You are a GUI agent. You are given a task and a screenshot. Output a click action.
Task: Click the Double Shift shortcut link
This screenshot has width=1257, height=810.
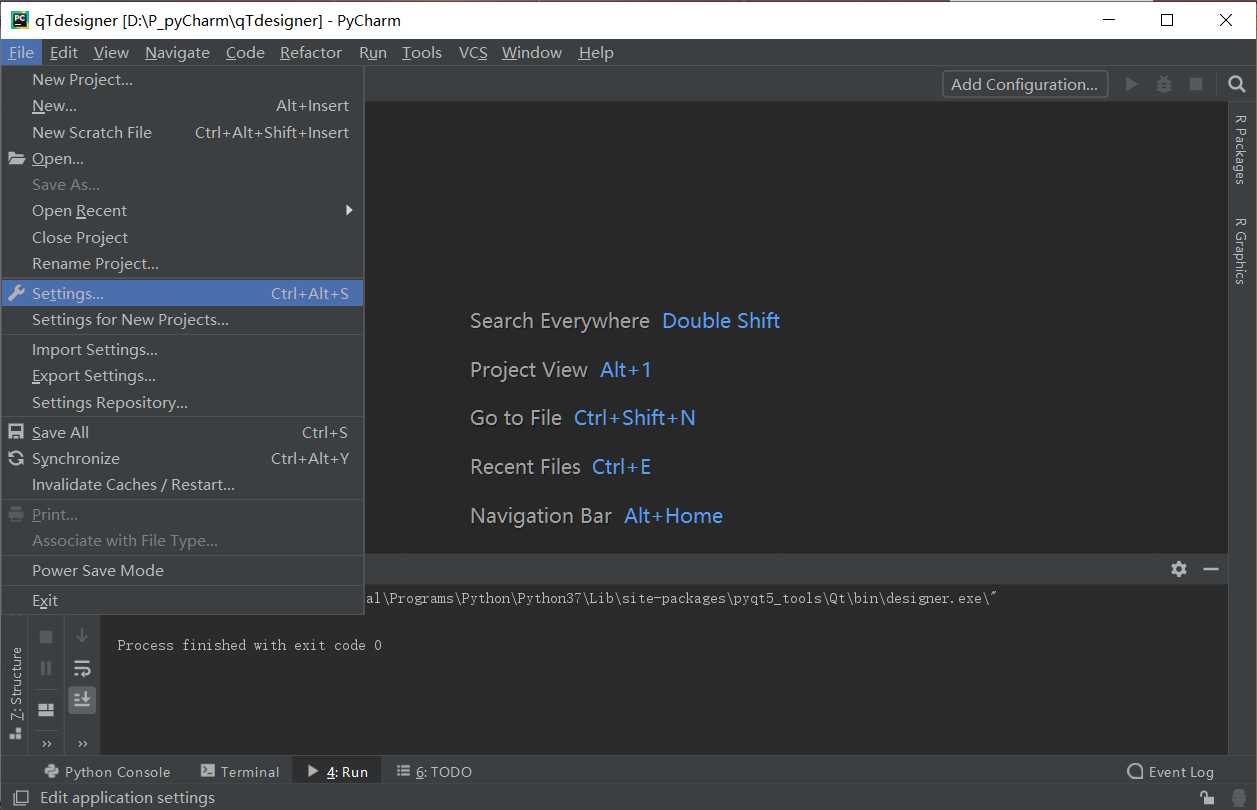coord(721,321)
